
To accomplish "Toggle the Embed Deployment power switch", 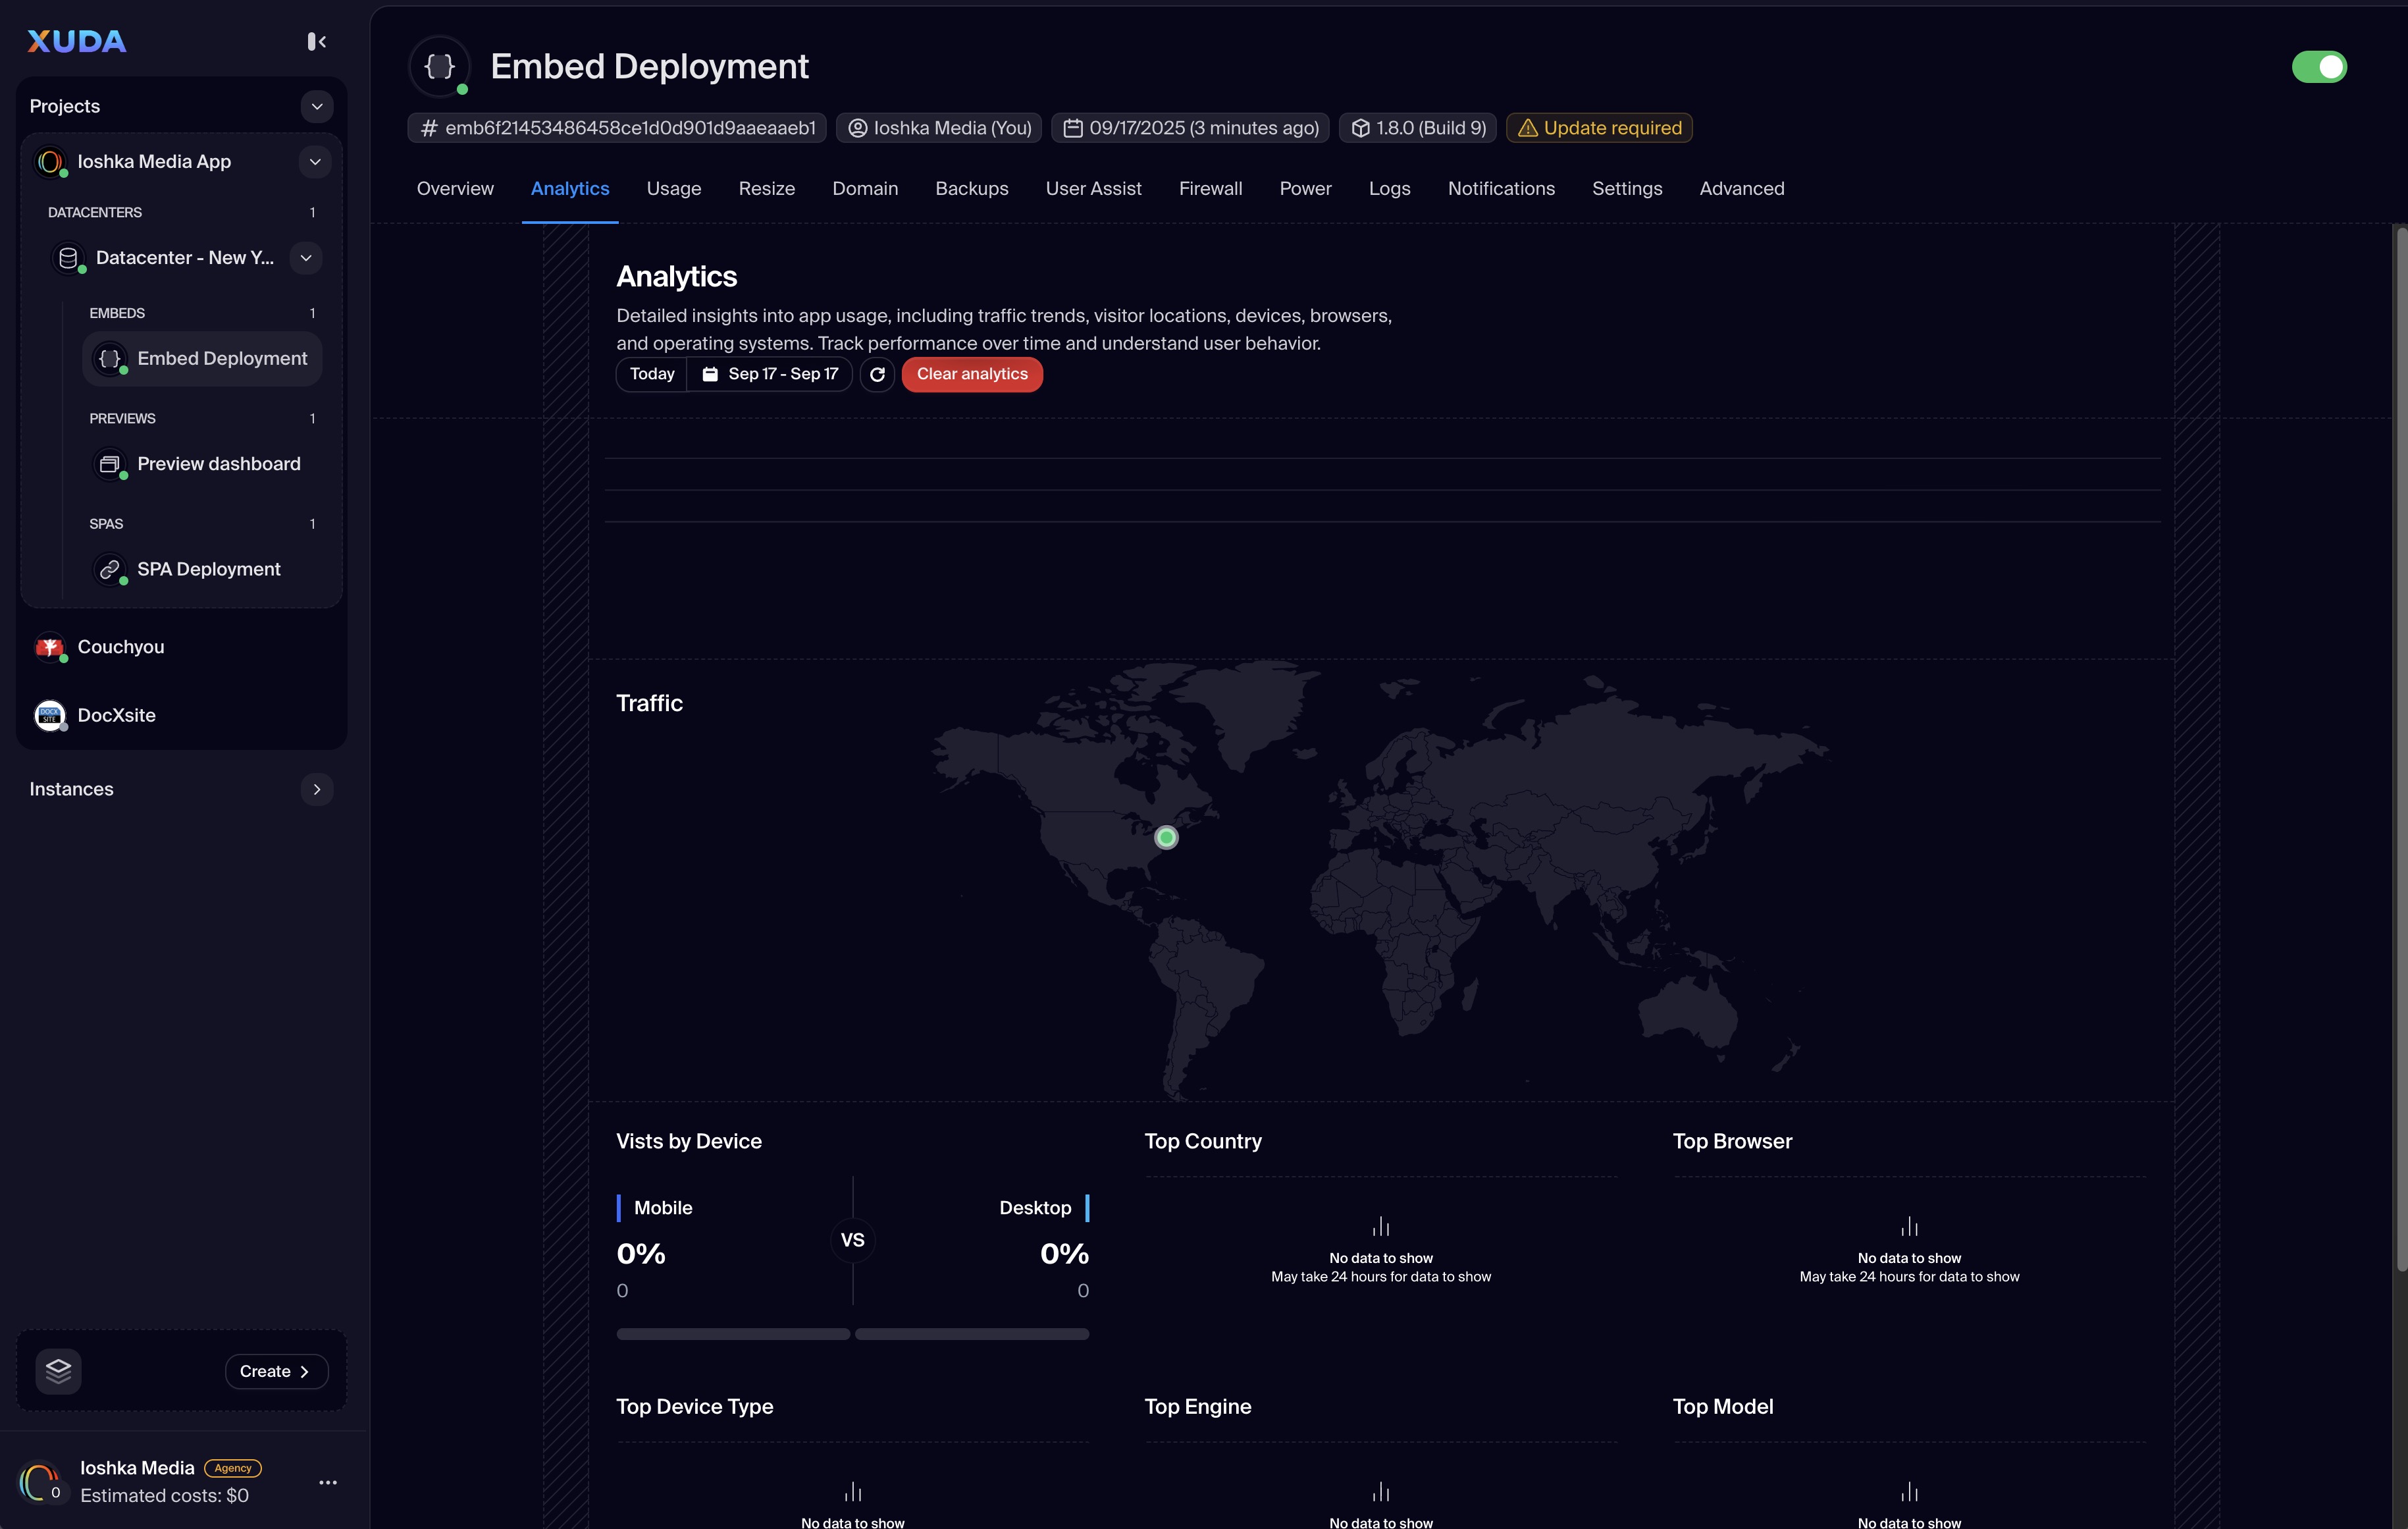I will click(x=2318, y=67).
